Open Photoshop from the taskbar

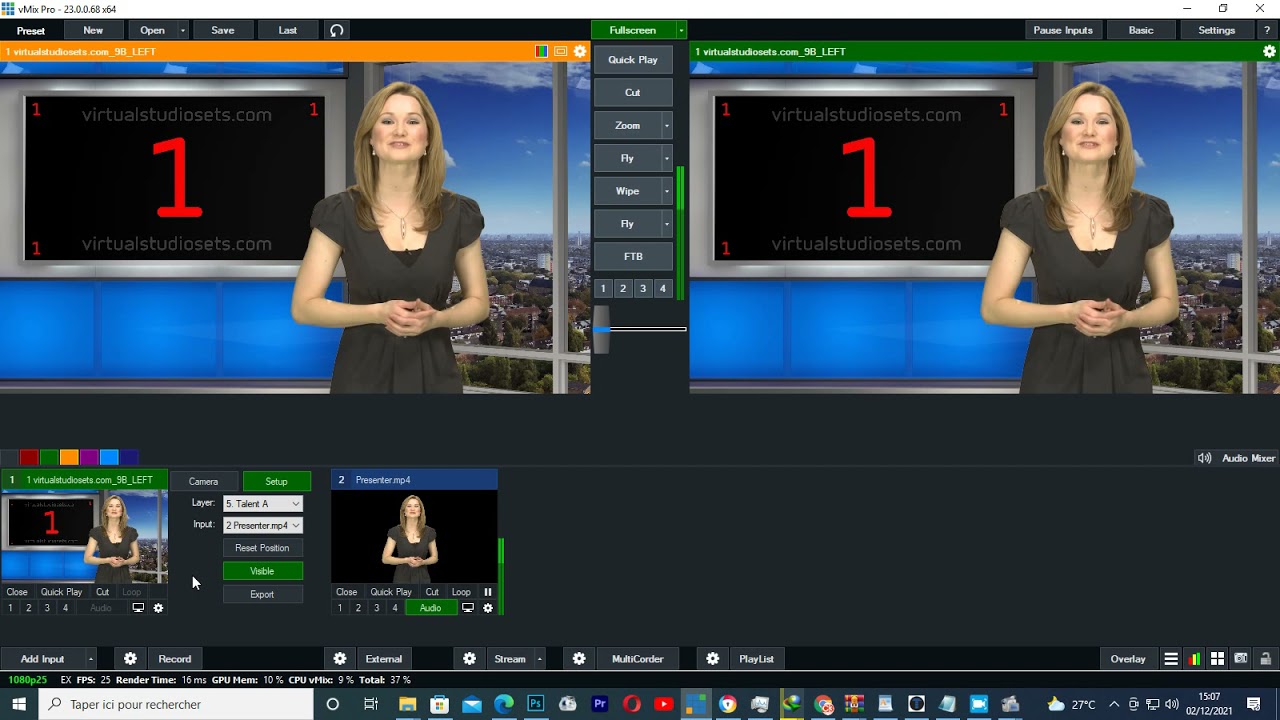tap(535, 704)
